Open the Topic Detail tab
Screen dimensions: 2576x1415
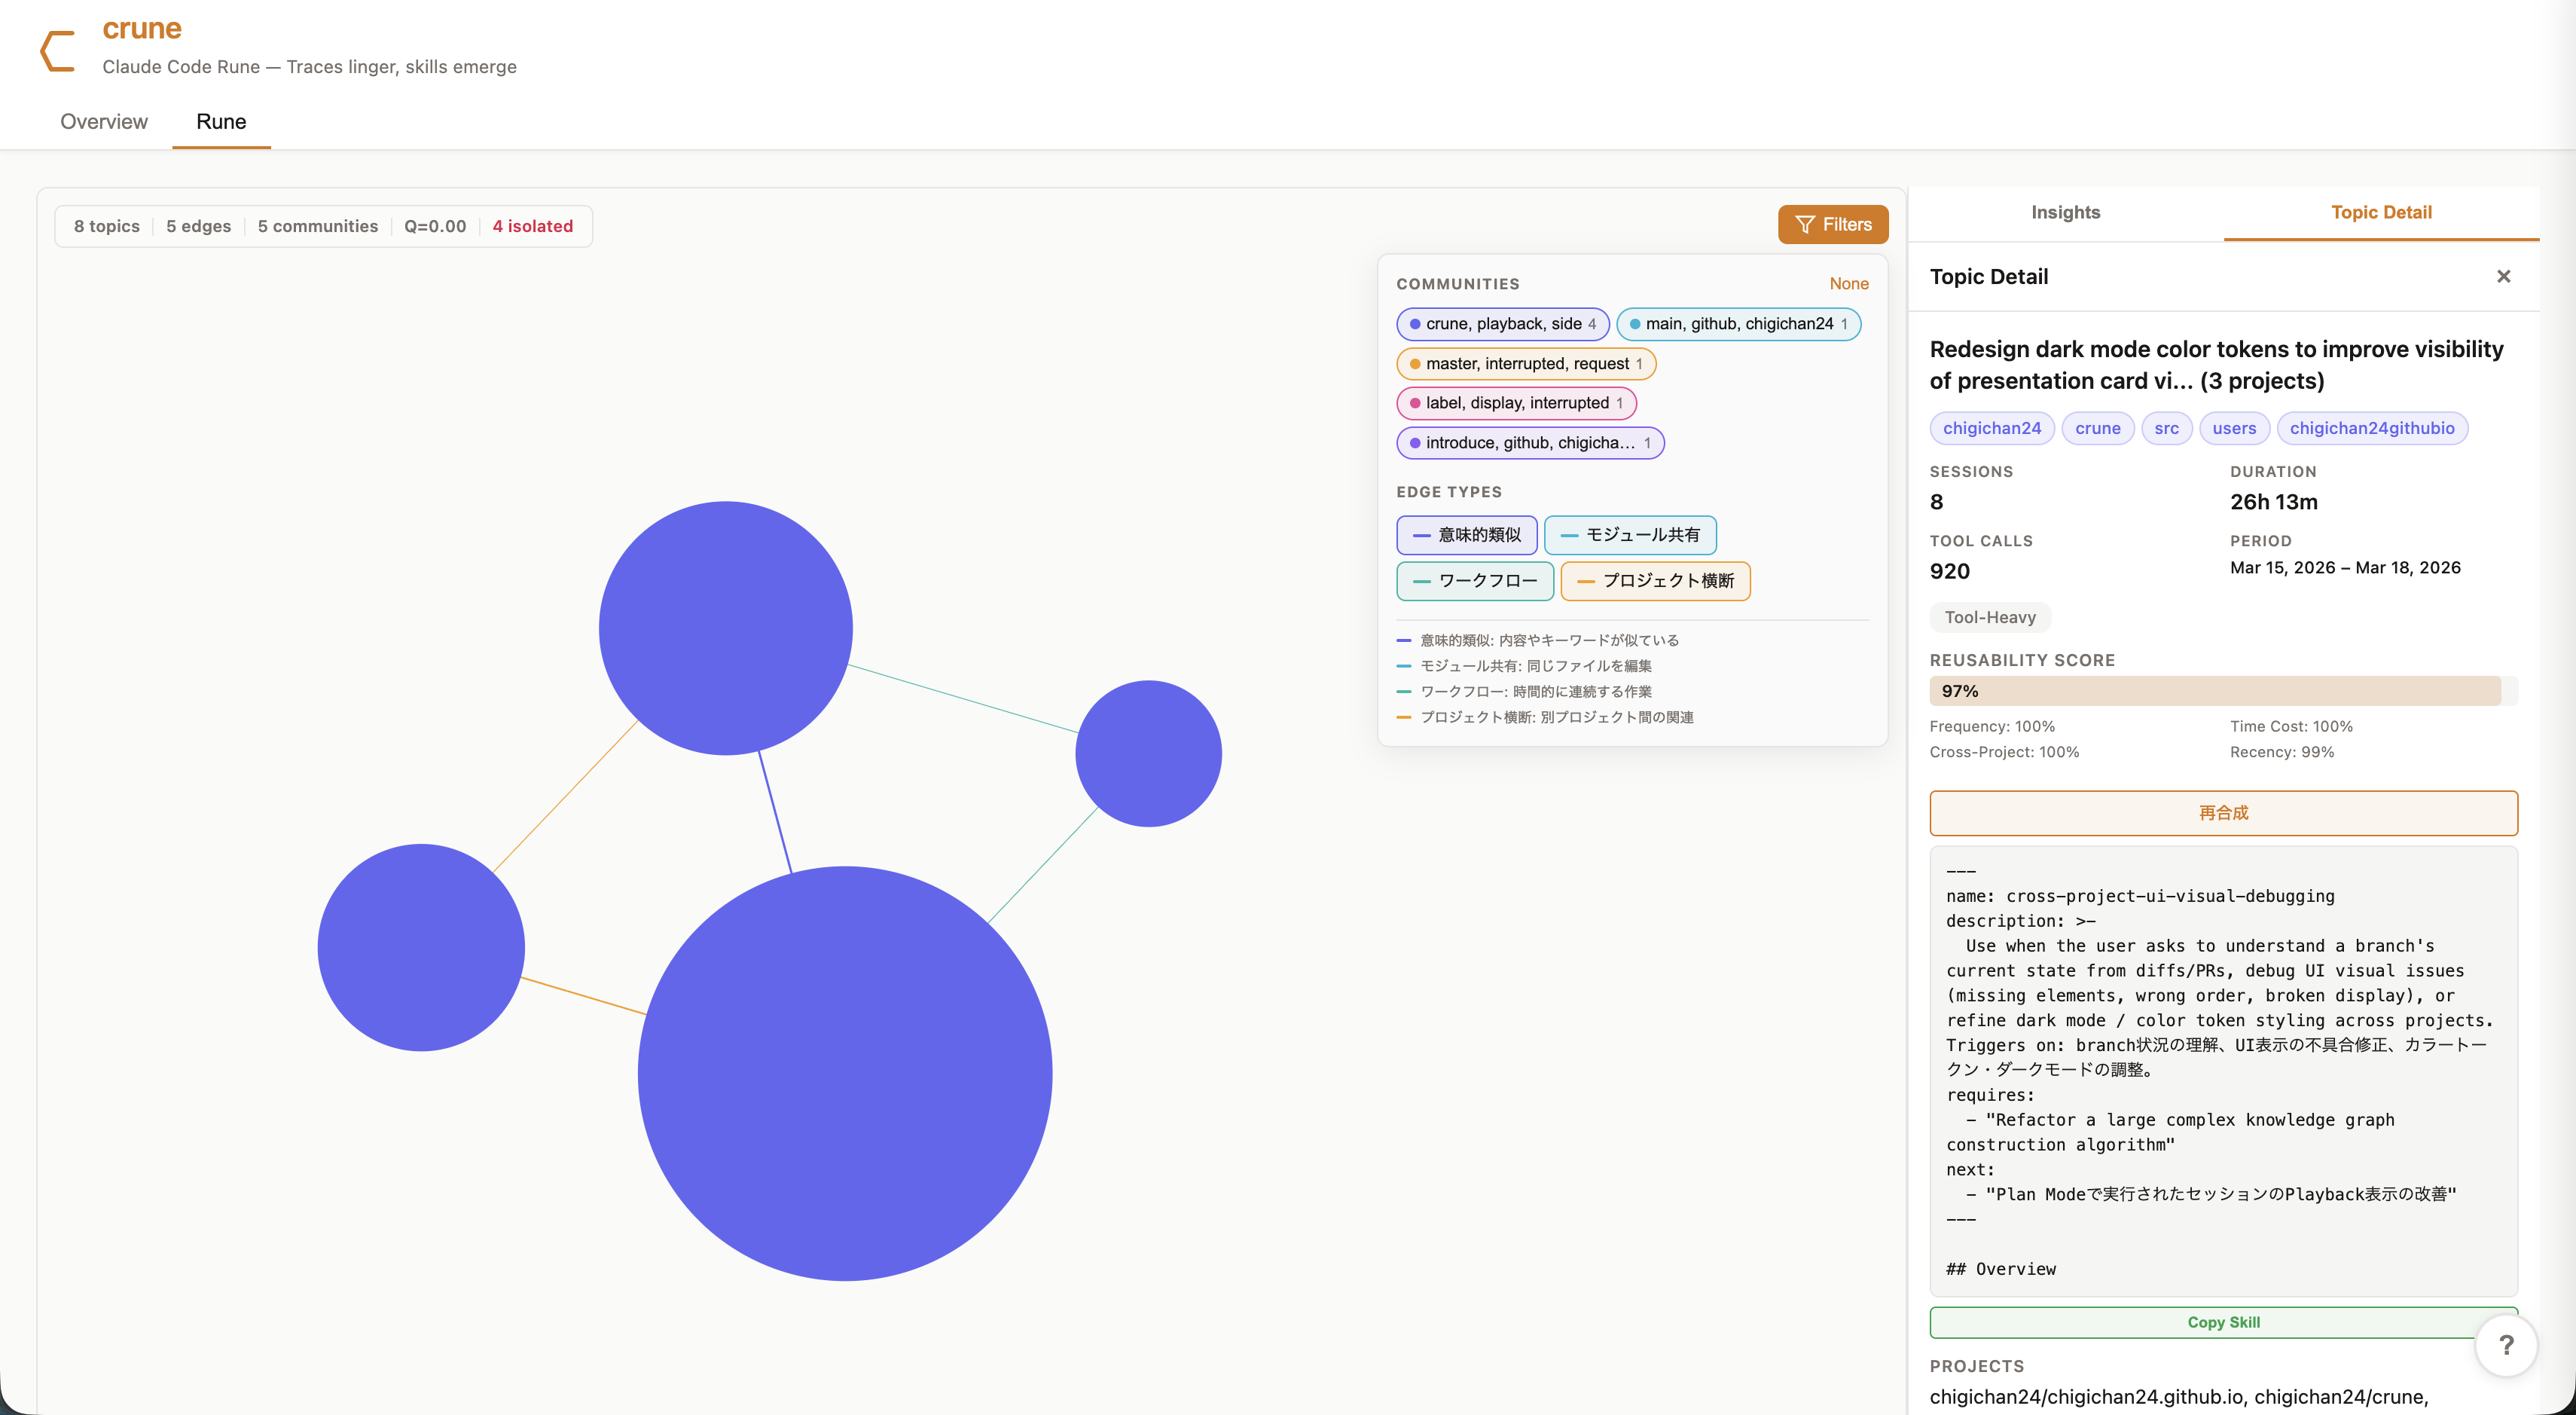pos(2381,212)
